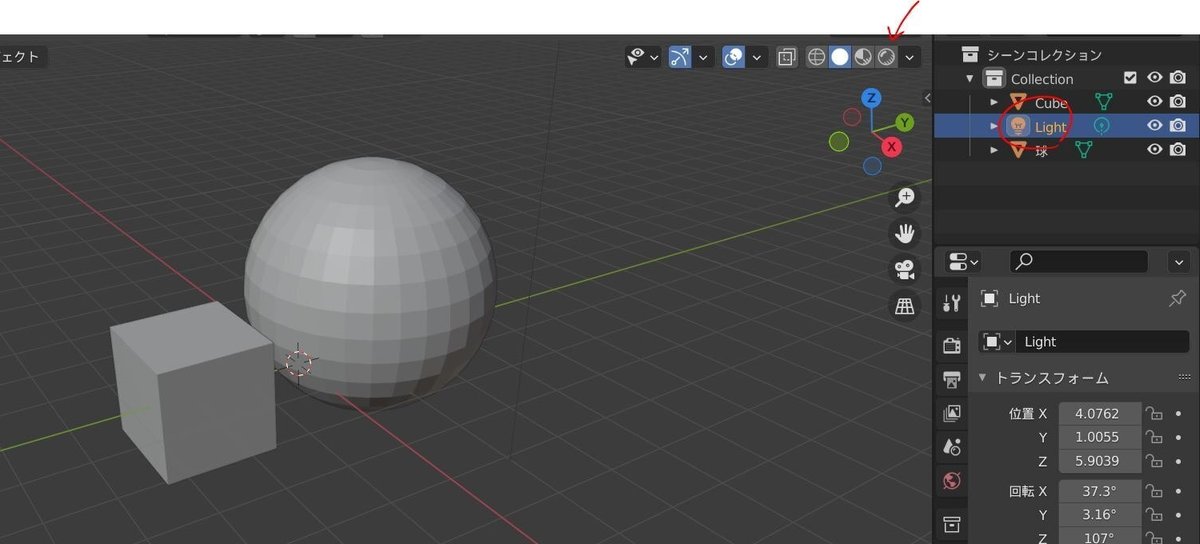Pin the Light properties context
The image size is (1200, 544).
coord(1177,298)
